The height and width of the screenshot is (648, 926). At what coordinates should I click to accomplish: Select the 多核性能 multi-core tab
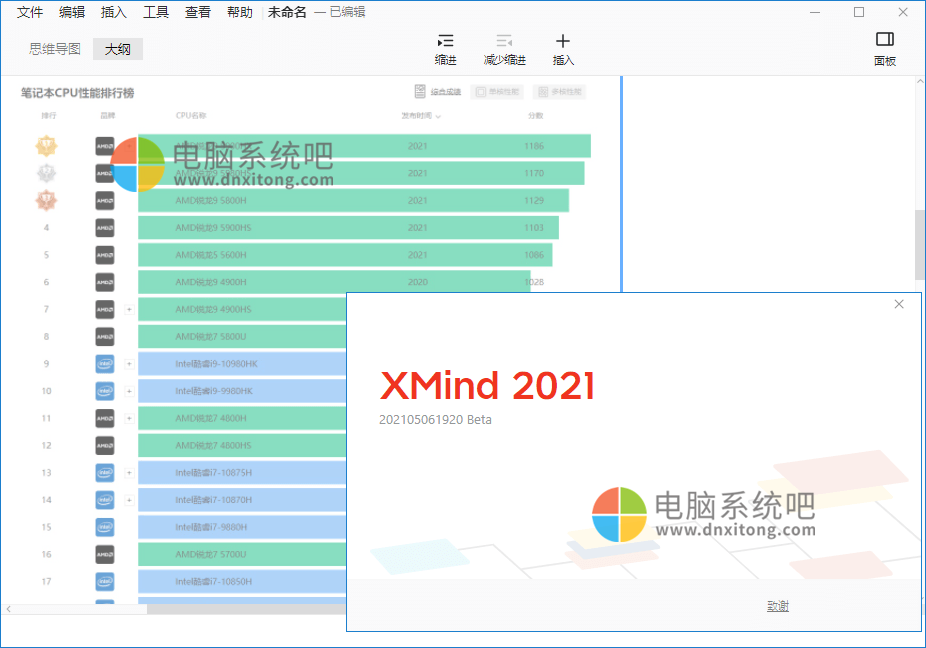560,92
